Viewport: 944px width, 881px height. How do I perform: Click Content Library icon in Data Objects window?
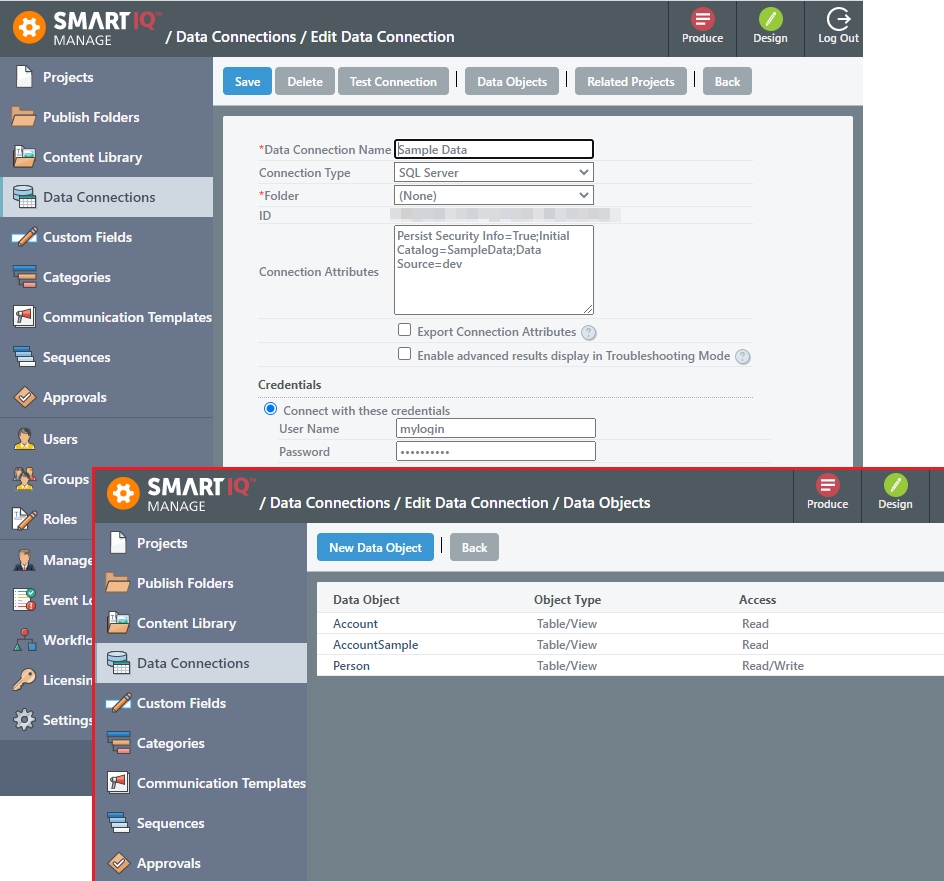tap(118, 623)
